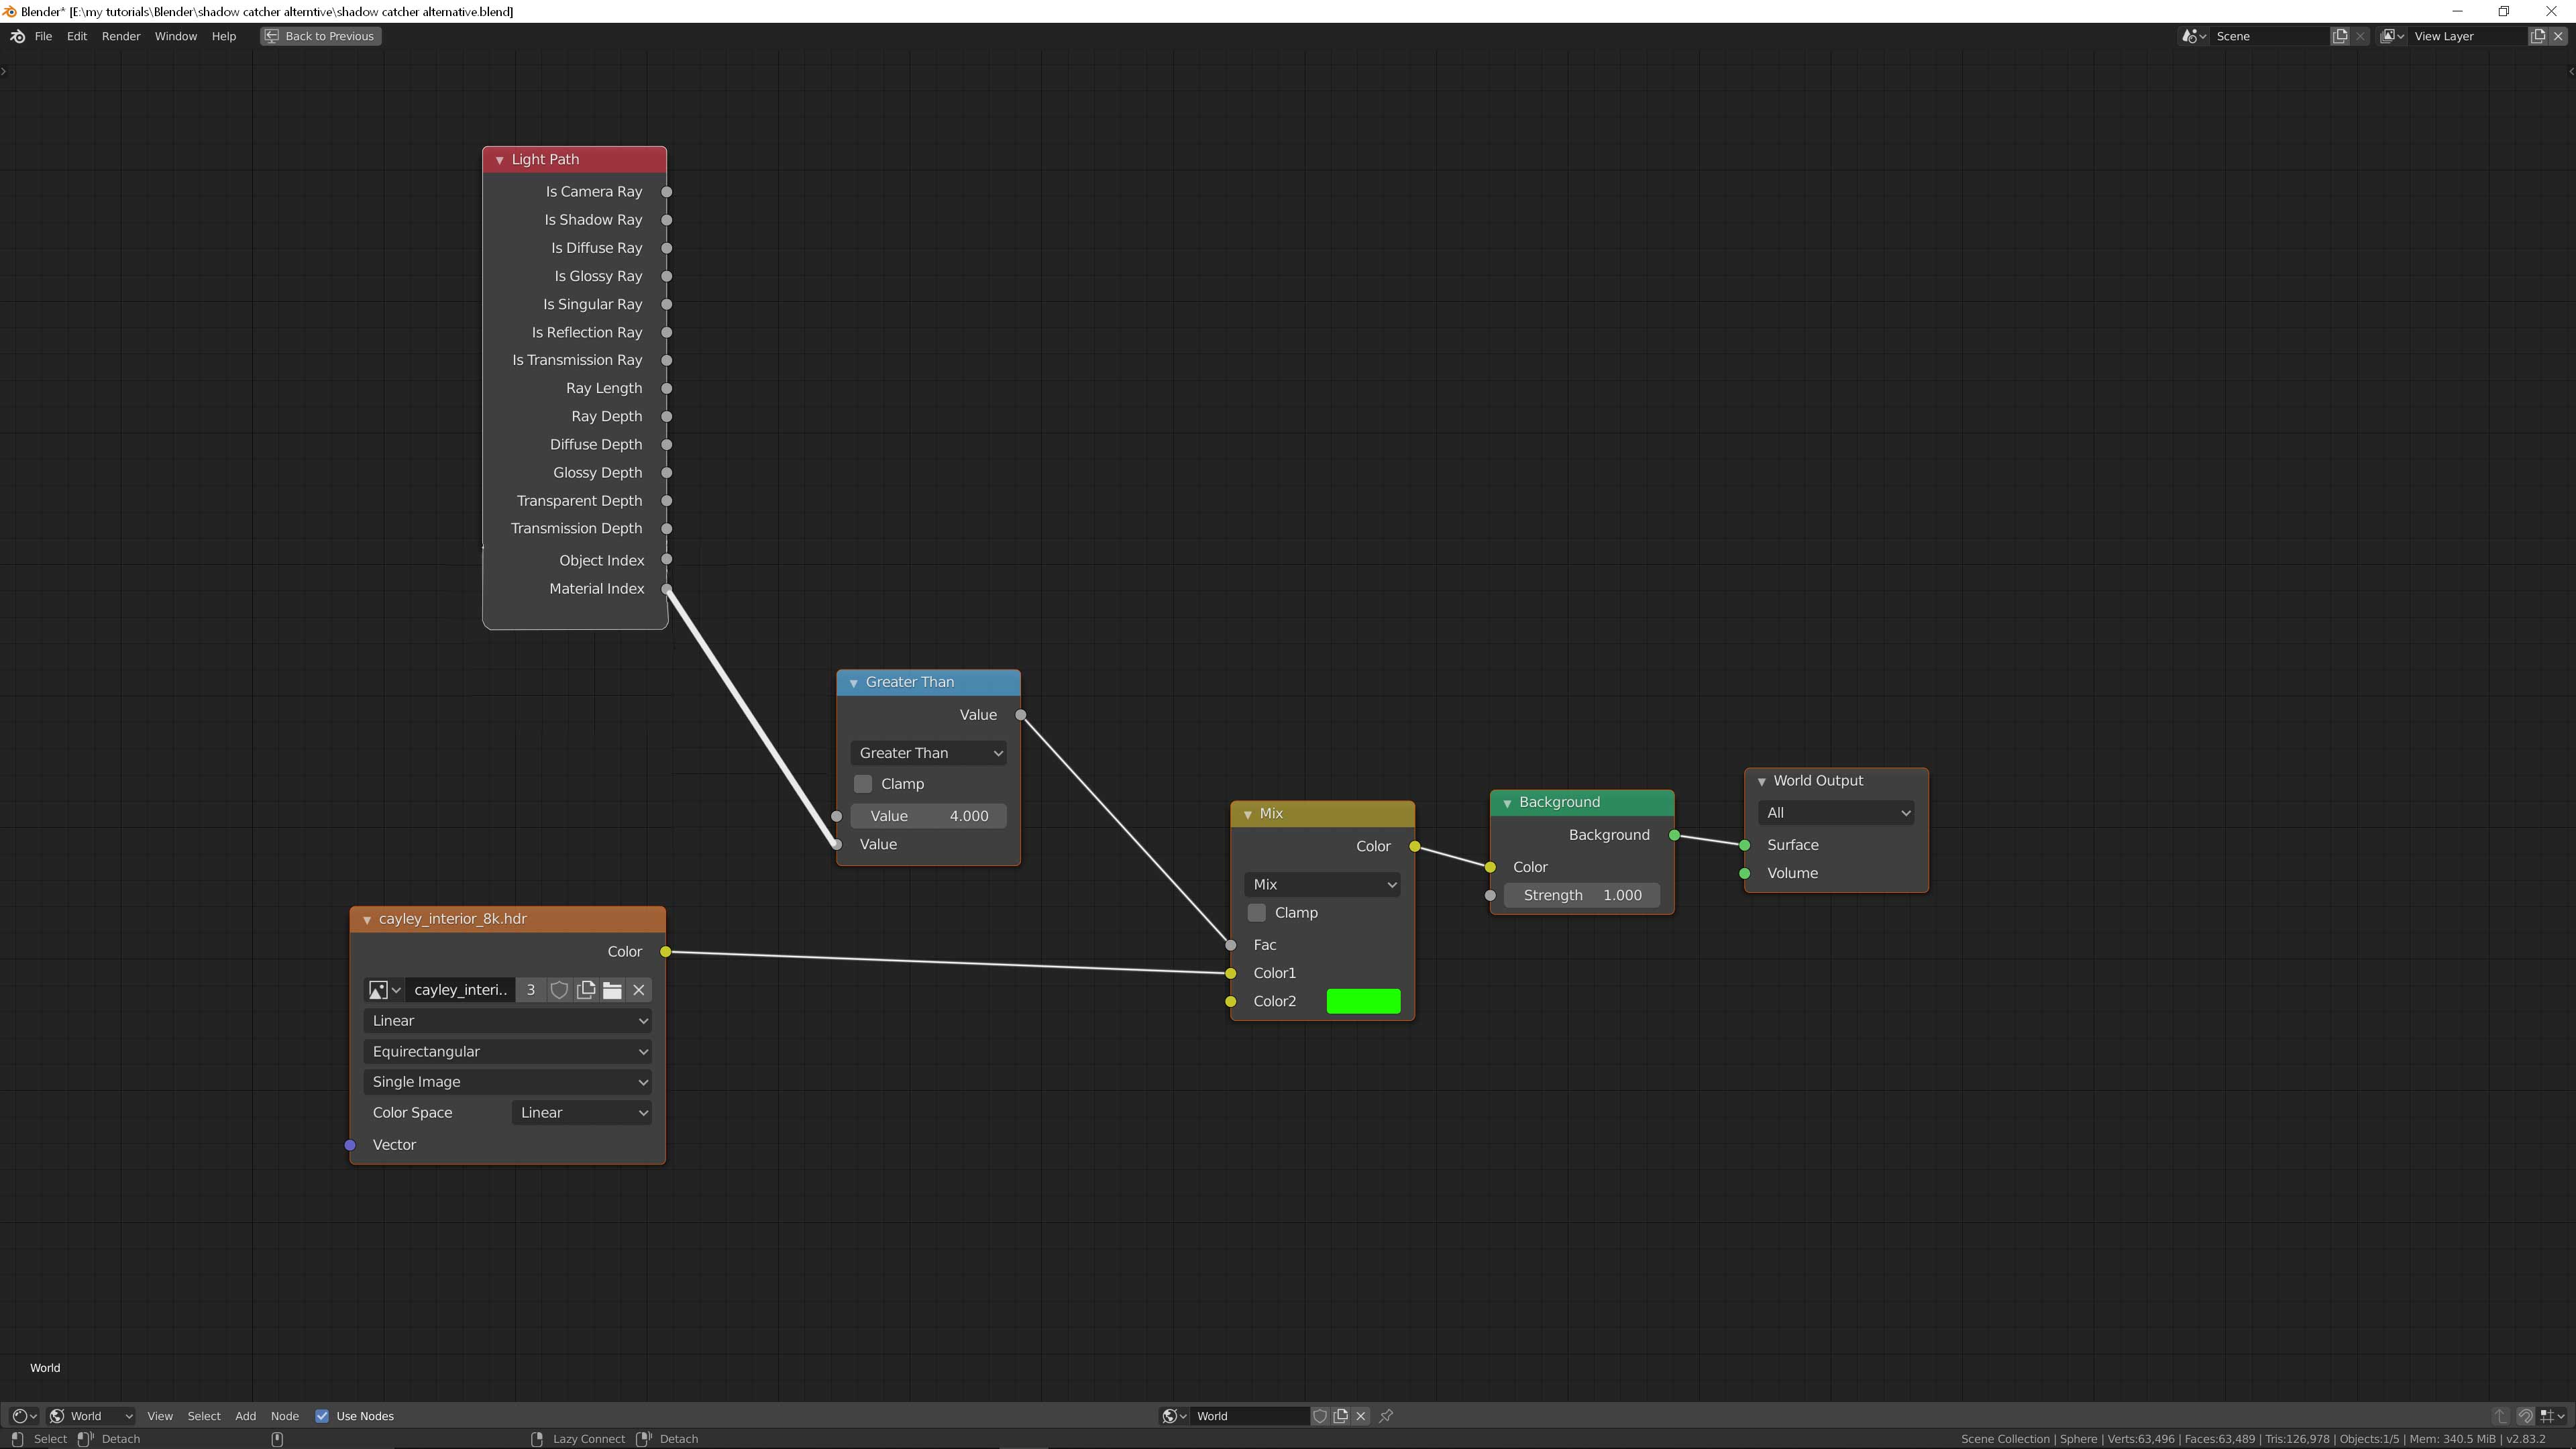The height and width of the screenshot is (1449, 2576).
Task: Open Color Space Linear dropdown
Action: [x=582, y=1113]
